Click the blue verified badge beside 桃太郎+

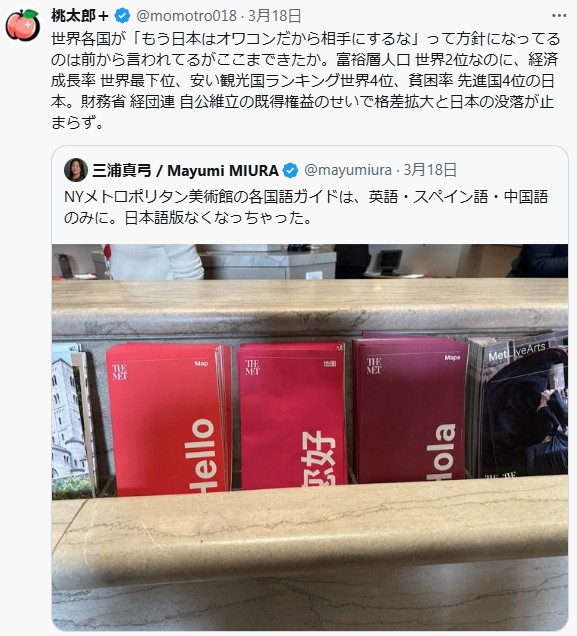[122, 16]
